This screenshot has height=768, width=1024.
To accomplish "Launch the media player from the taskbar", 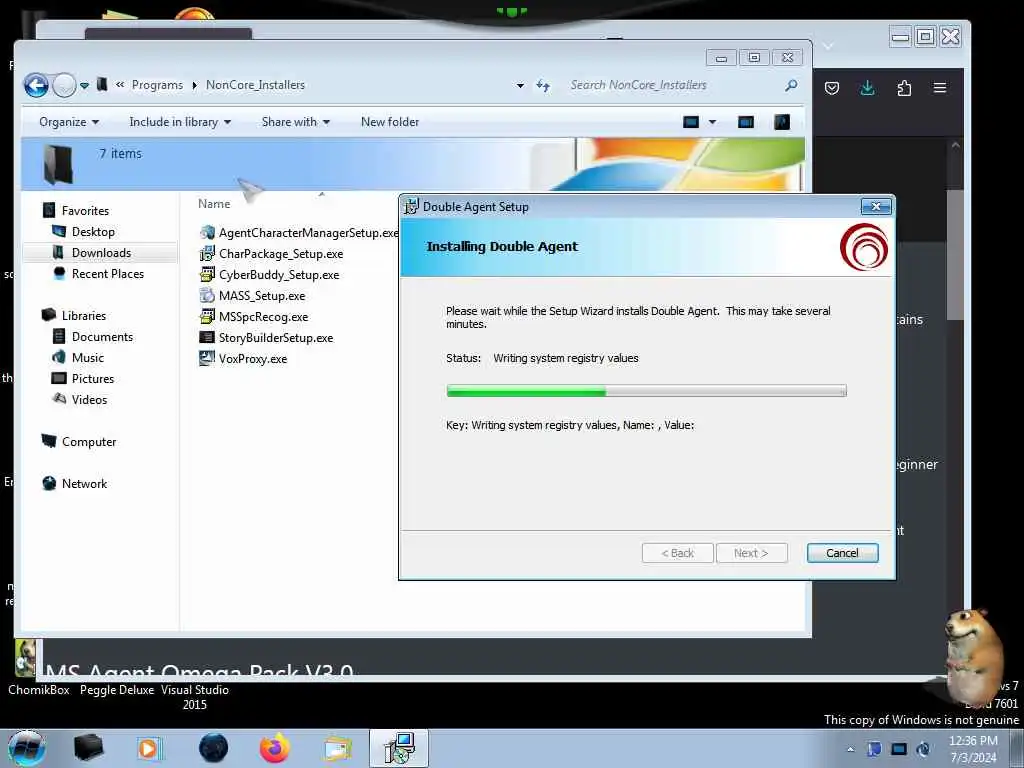I will point(150,748).
